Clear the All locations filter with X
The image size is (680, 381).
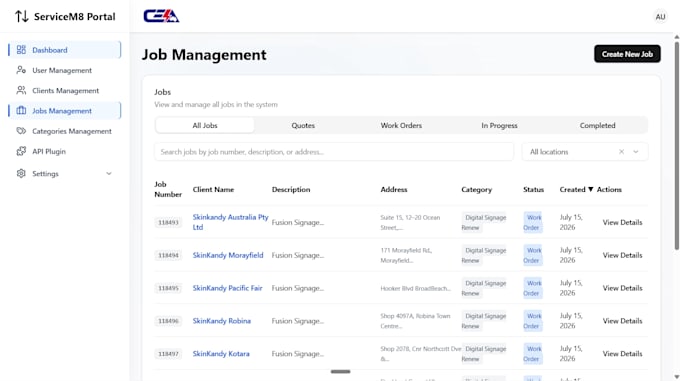coord(621,152)
